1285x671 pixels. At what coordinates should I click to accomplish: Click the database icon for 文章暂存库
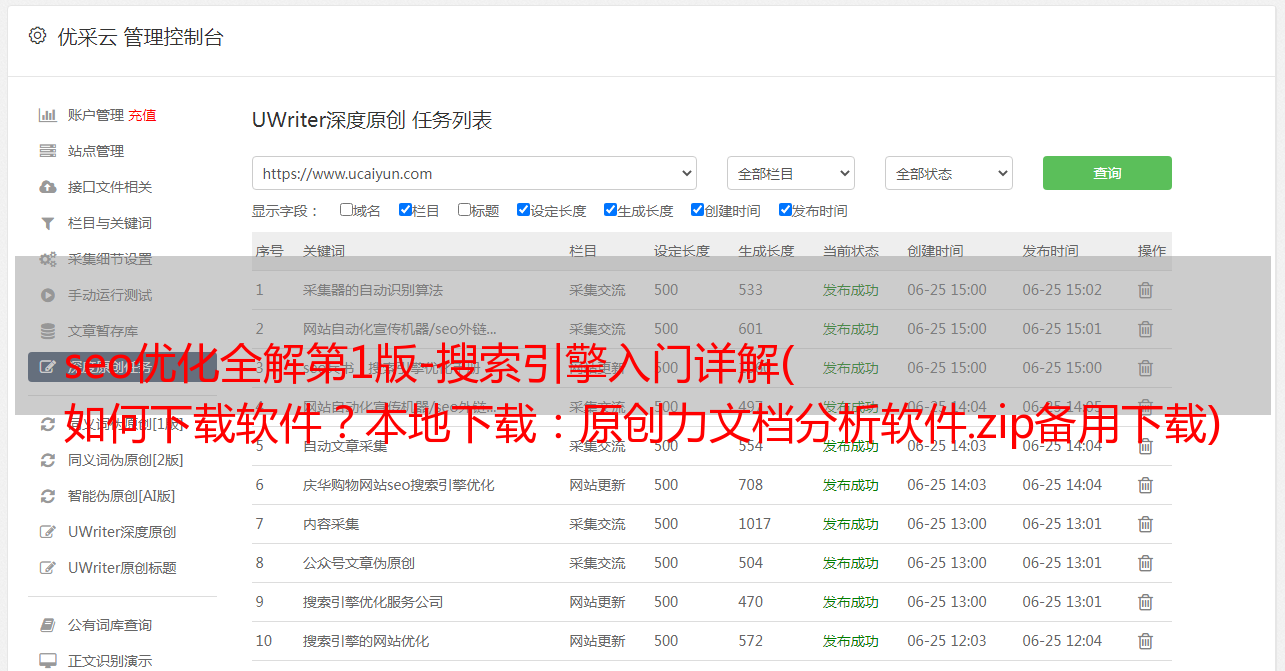[x=47, y=331]
